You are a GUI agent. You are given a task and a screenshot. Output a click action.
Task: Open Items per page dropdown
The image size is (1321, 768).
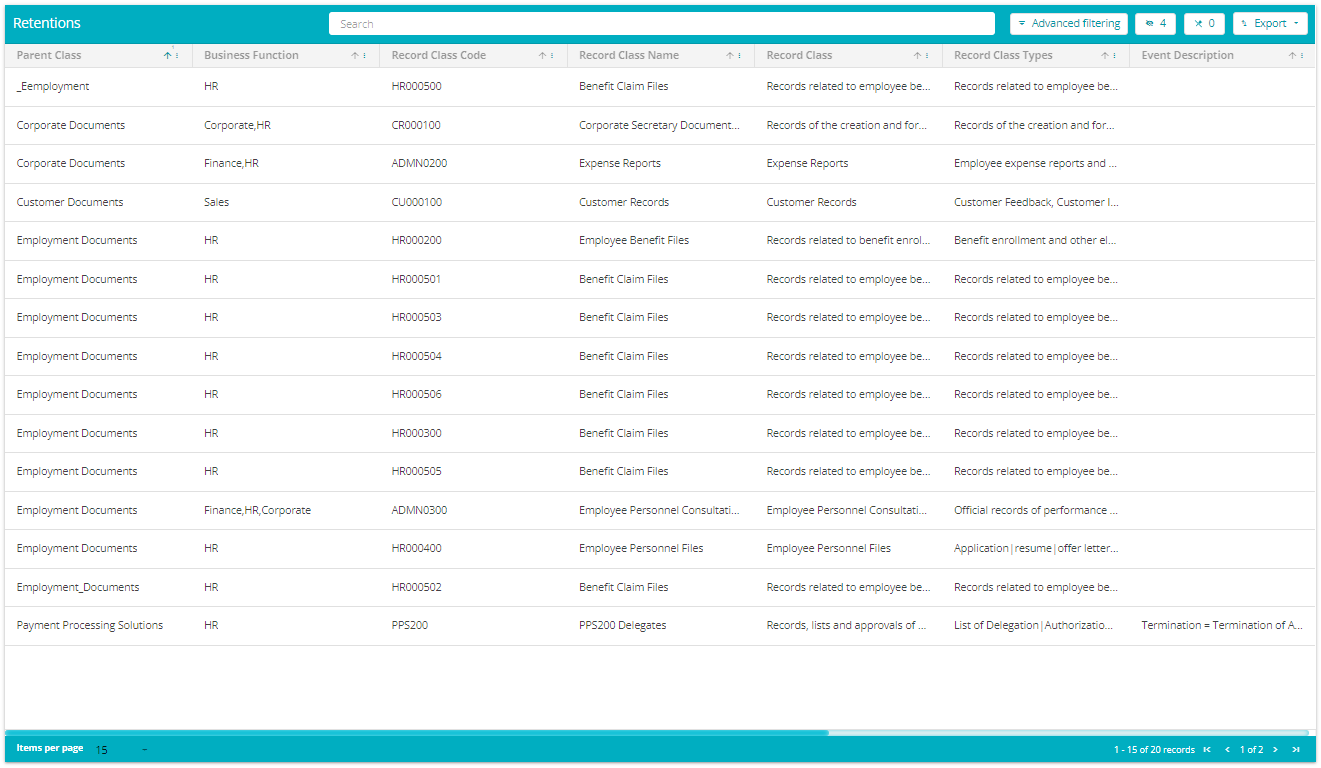(x=122, y=750)
